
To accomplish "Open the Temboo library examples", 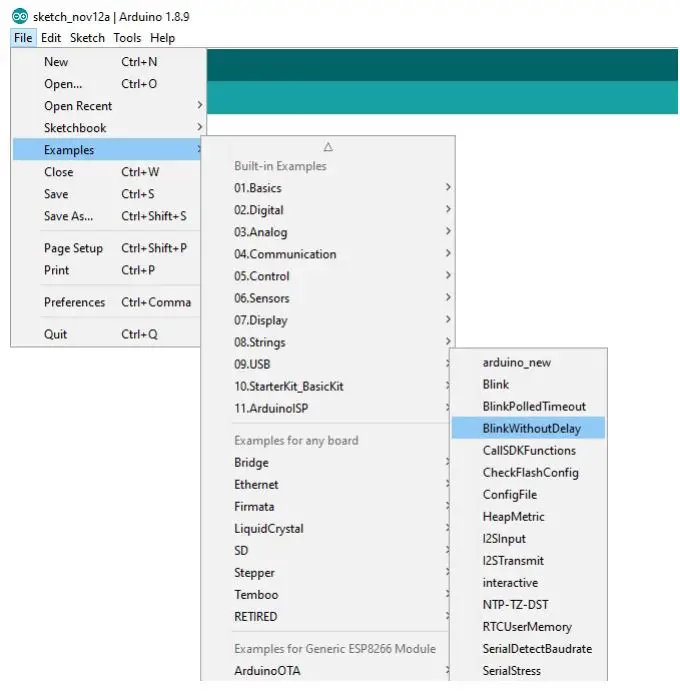I will 326,595.
